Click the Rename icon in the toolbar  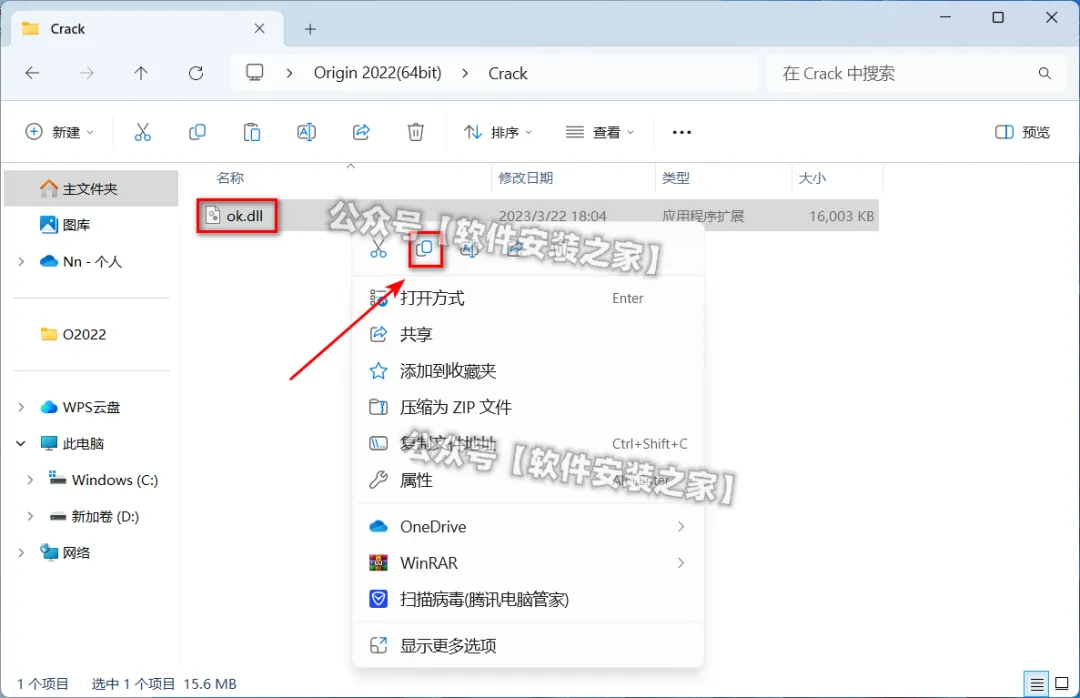click(307, 132)
